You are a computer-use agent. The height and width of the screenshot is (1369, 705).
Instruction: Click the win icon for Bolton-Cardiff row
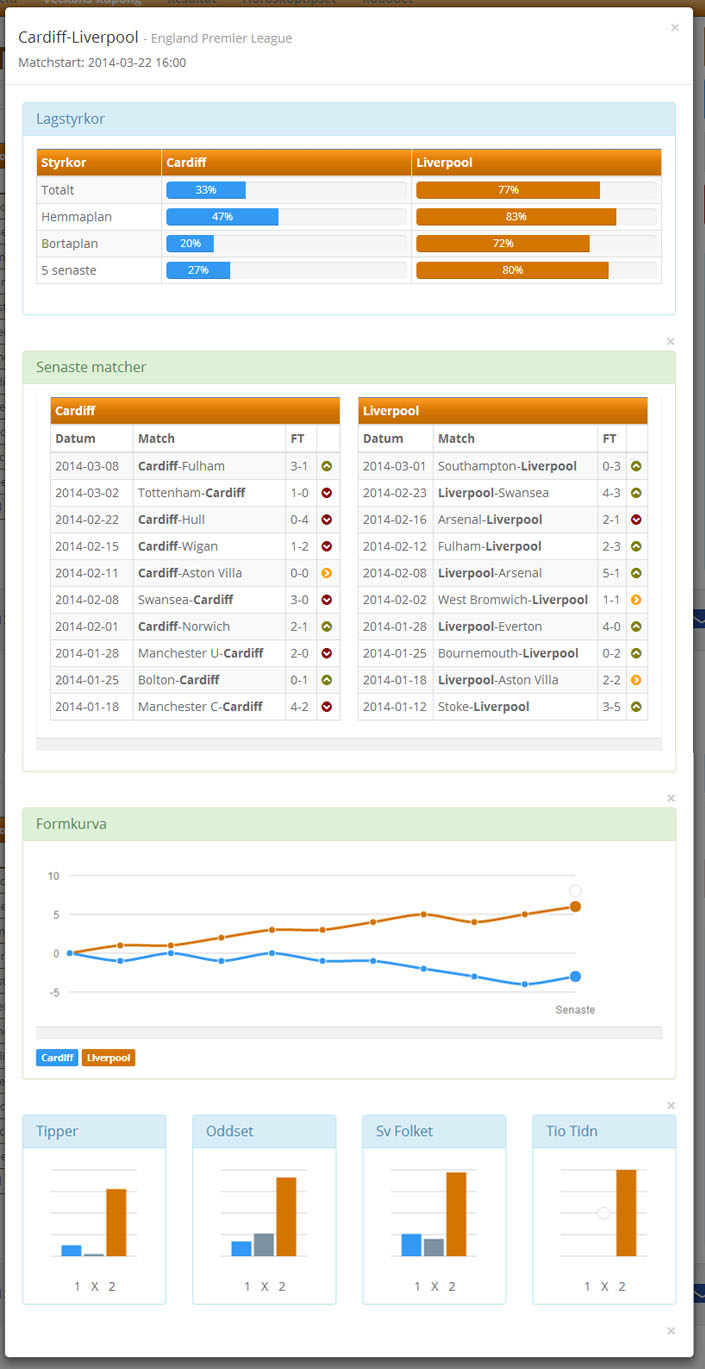click(x=327, y=680)
